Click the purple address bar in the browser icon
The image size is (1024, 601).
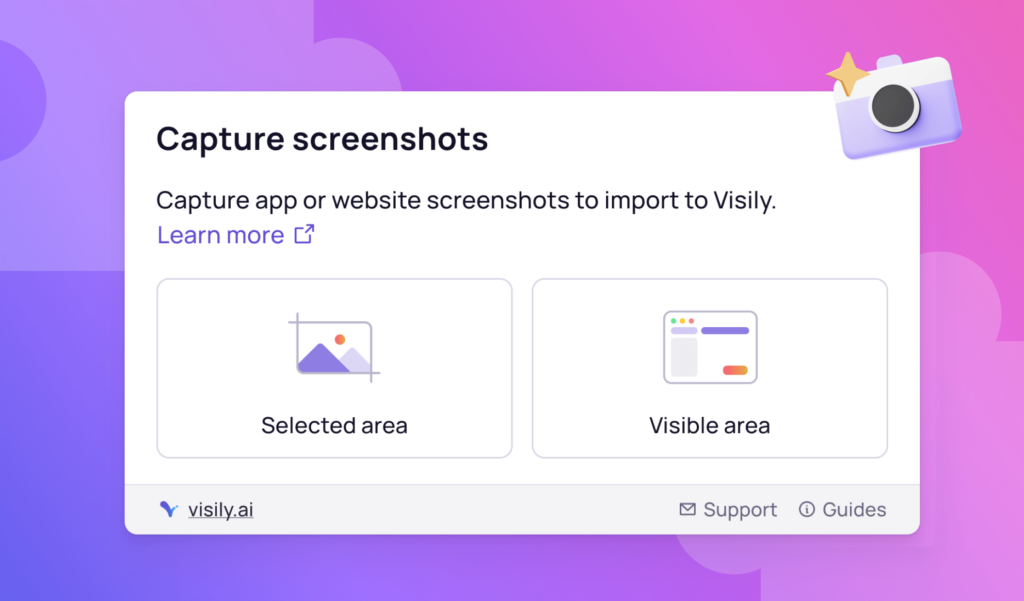coord(724,329)
